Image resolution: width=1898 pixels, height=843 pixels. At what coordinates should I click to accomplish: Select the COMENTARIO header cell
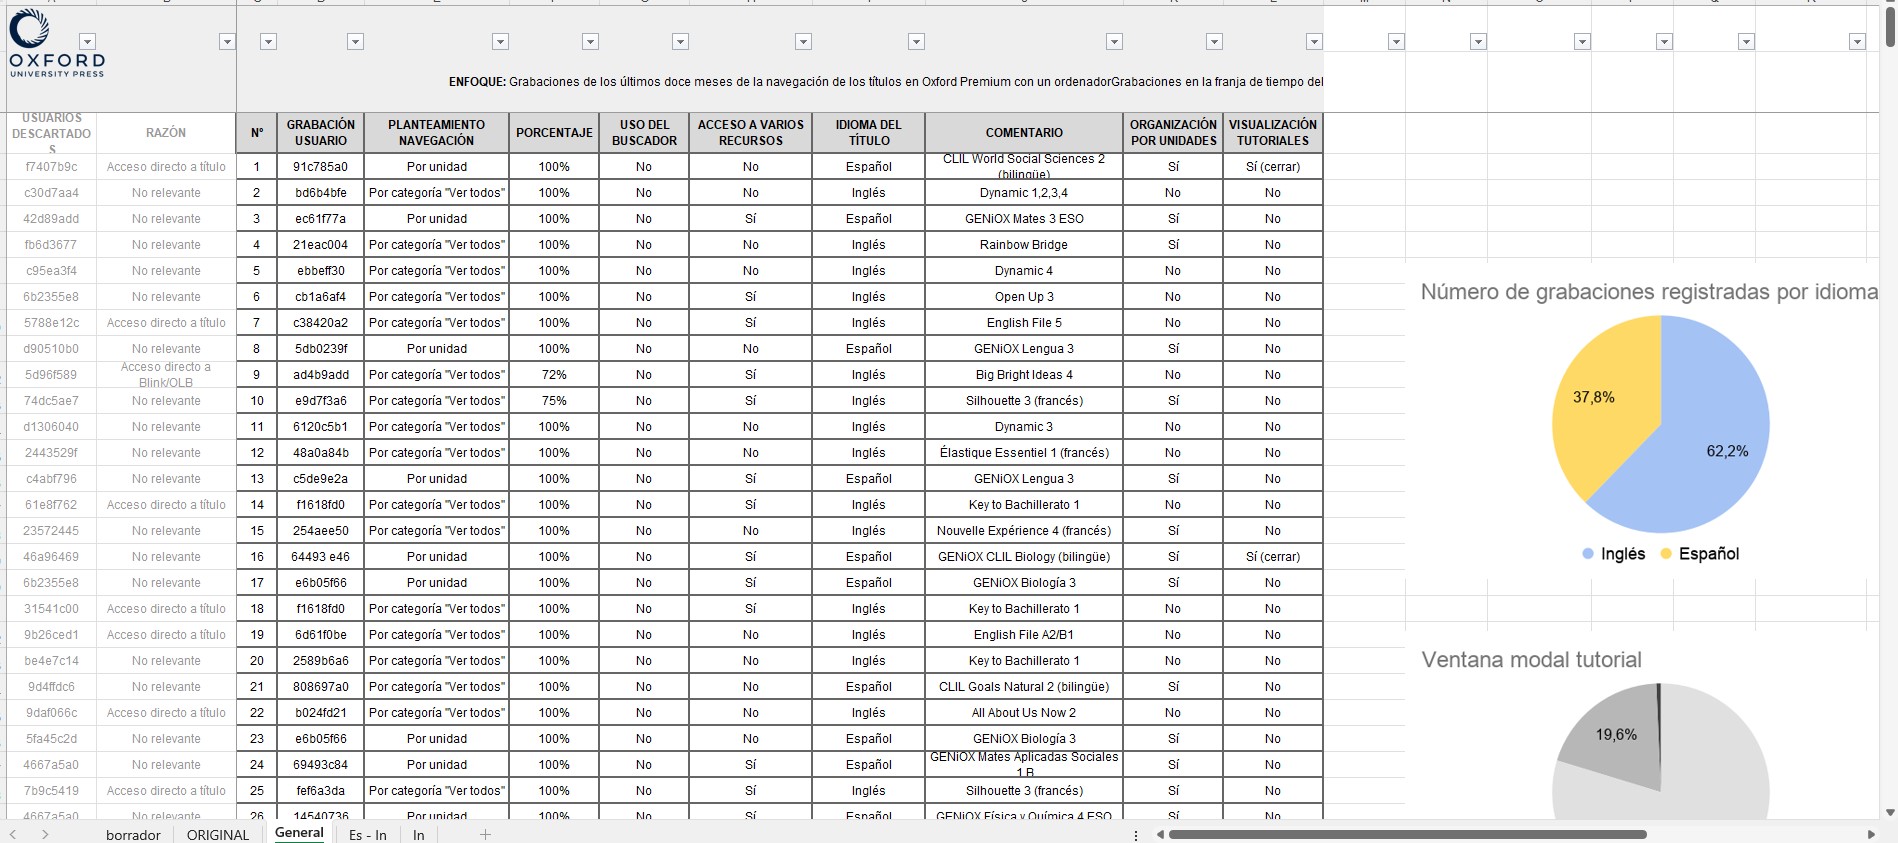click(1024, 132)
